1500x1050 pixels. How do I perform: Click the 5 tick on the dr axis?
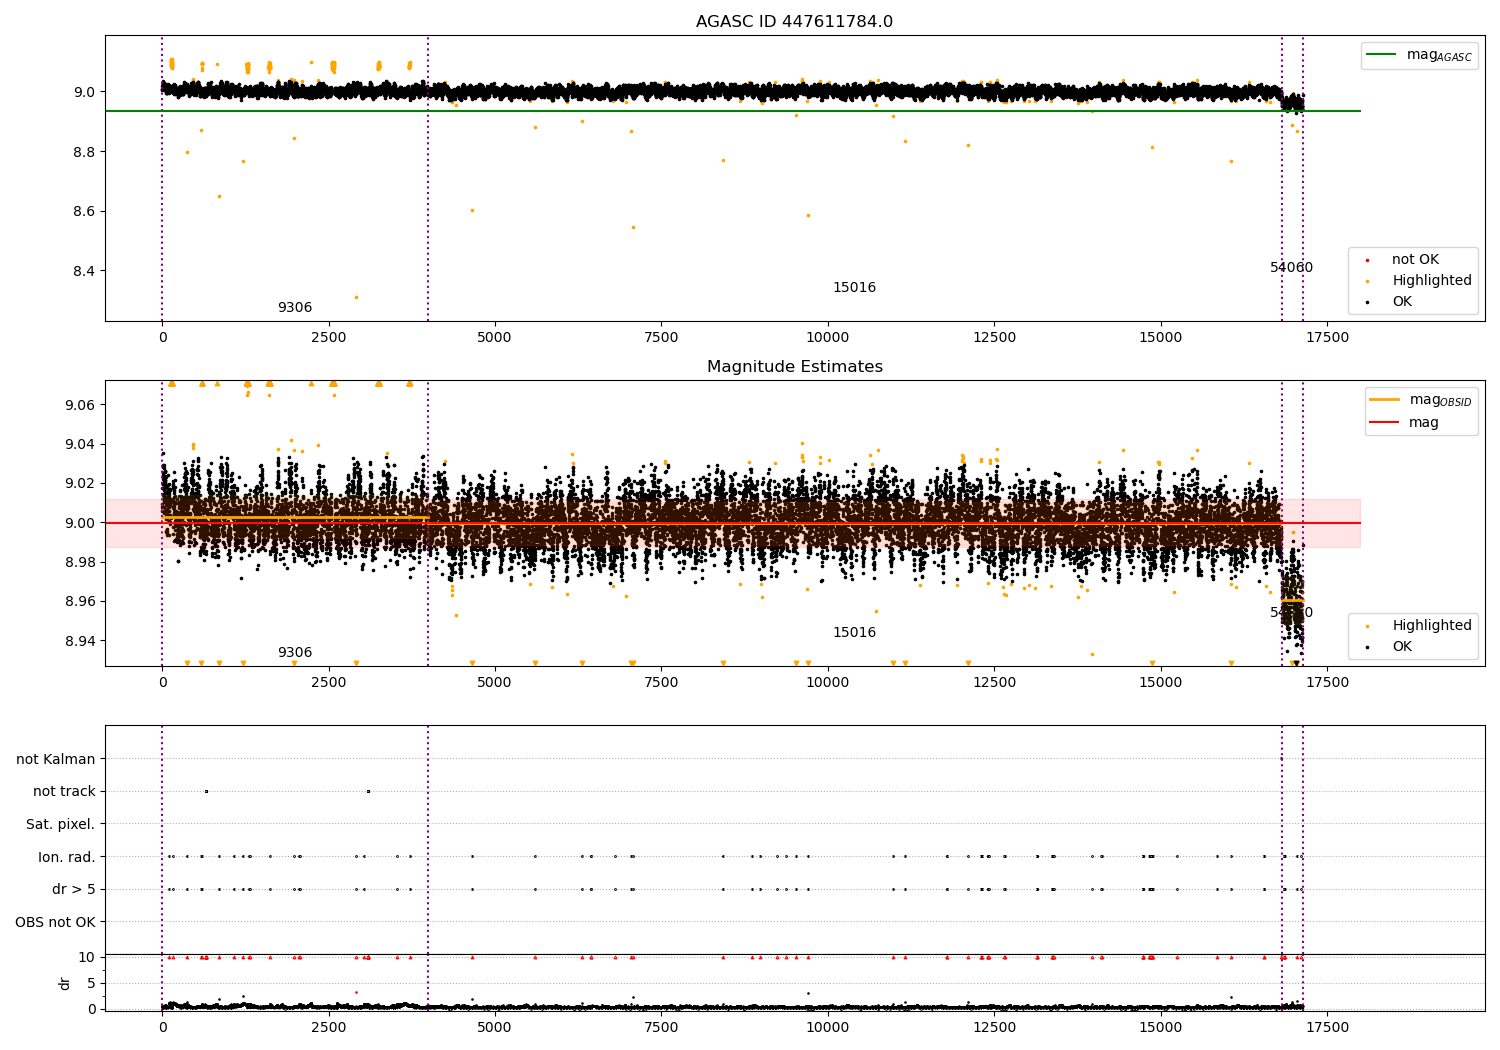tap(92, 984)
